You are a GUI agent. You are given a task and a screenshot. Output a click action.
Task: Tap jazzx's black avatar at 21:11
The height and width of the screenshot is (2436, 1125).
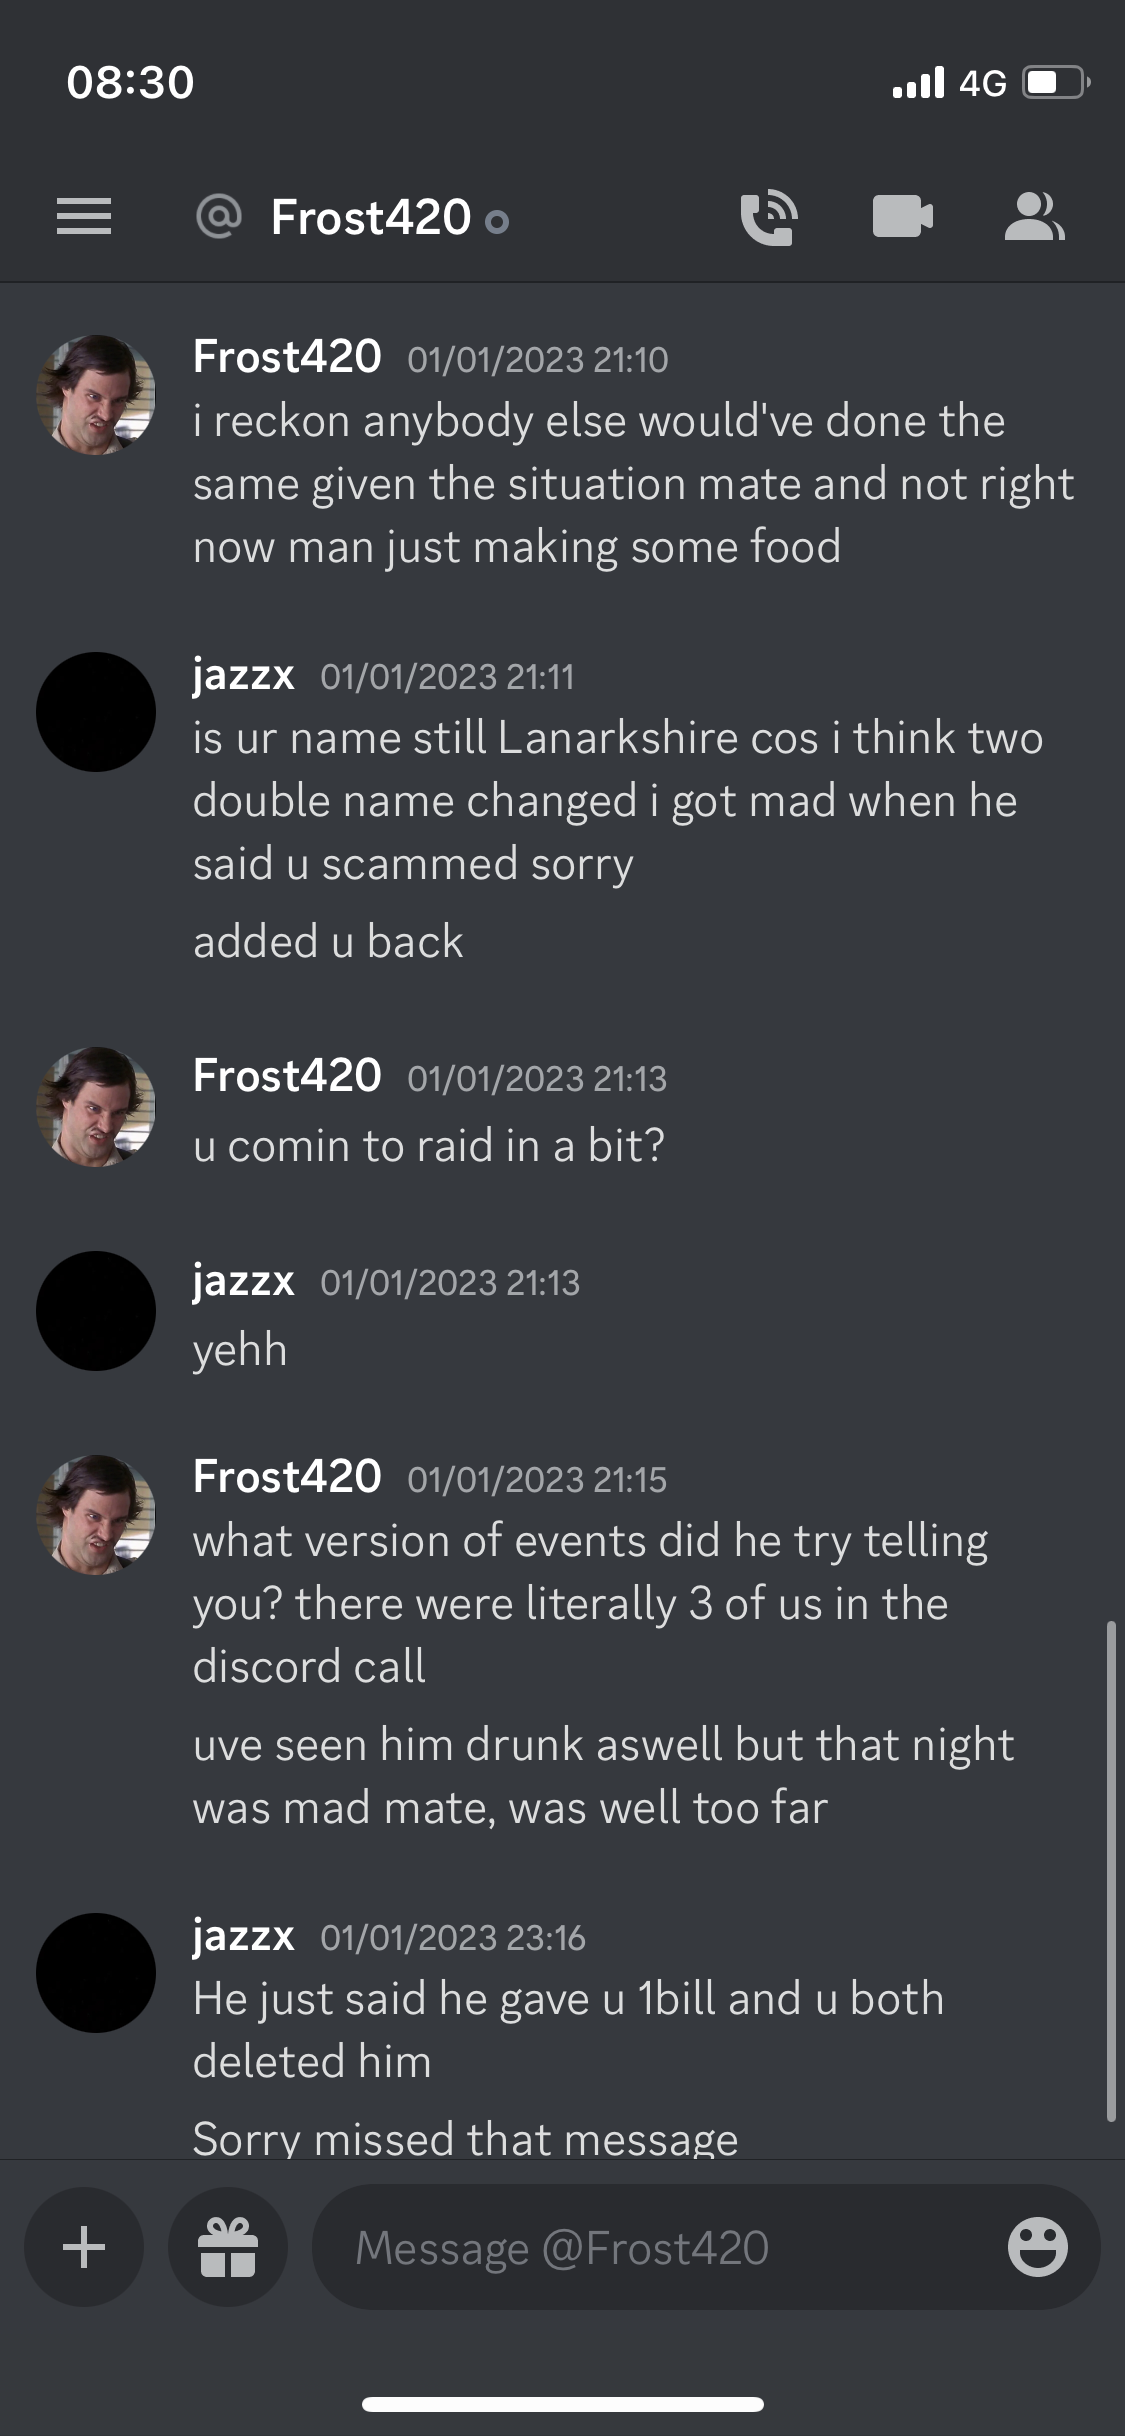96,712
